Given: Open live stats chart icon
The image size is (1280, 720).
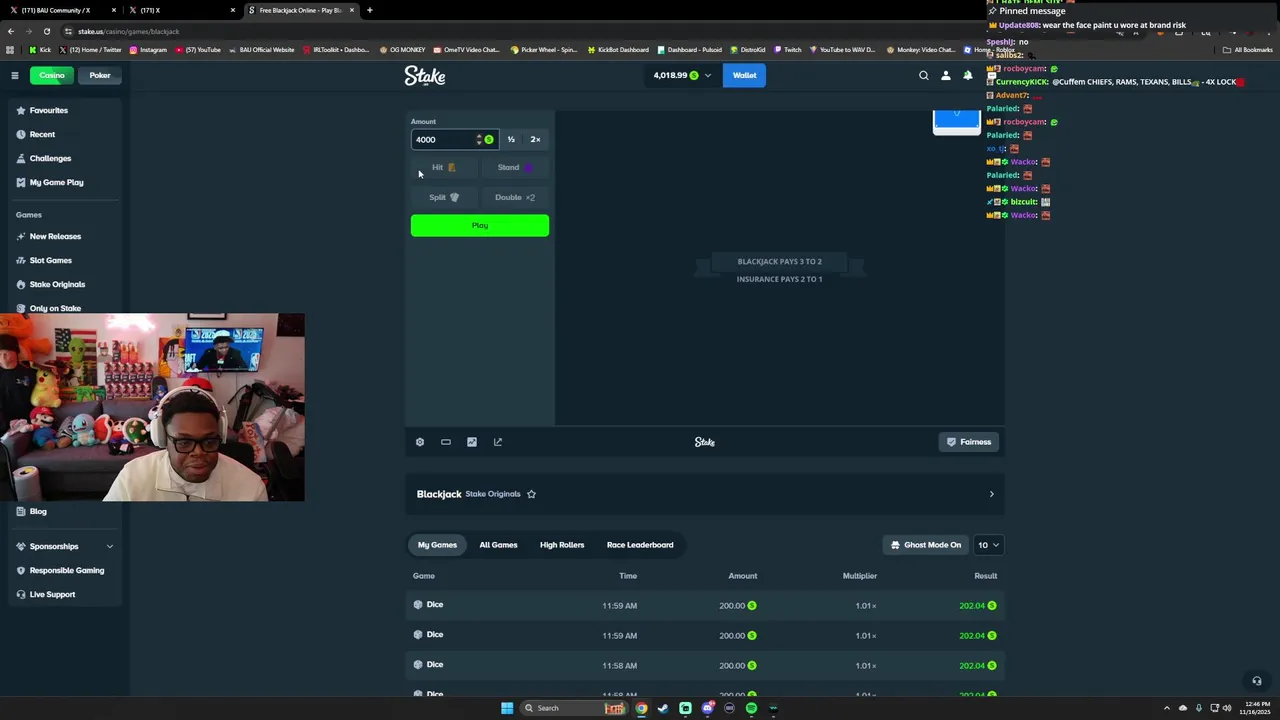Looking at the screenshot, I should (x=472, y=442).
